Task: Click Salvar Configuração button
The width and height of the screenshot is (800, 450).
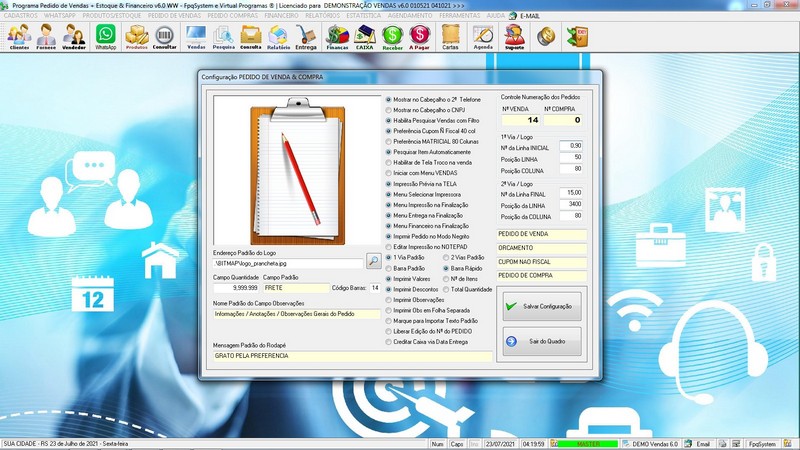Action: pyautogui.click(x=541, y=306)
